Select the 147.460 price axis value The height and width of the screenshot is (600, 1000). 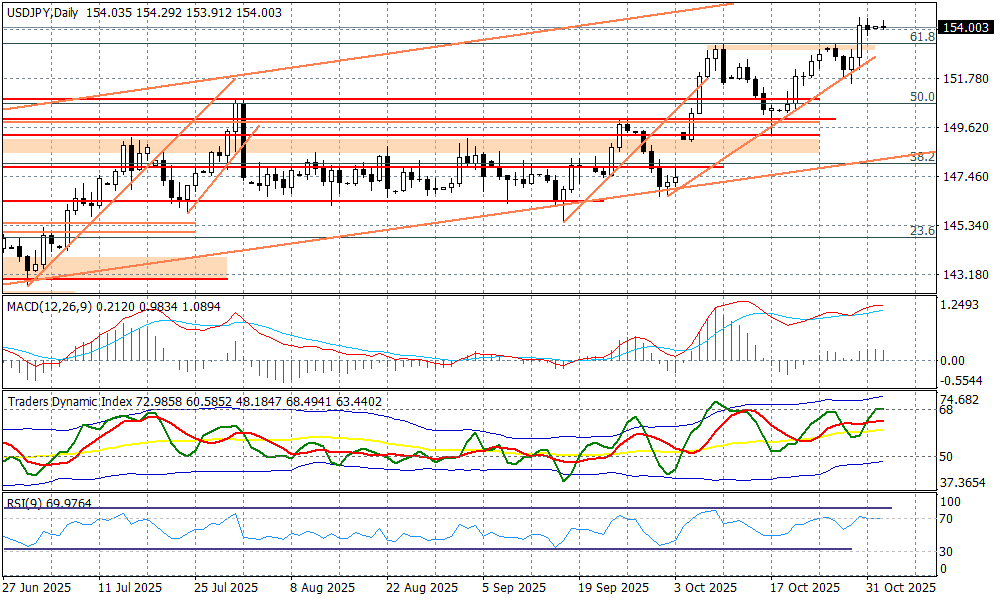pyautogui.click(x=964, y=177)
